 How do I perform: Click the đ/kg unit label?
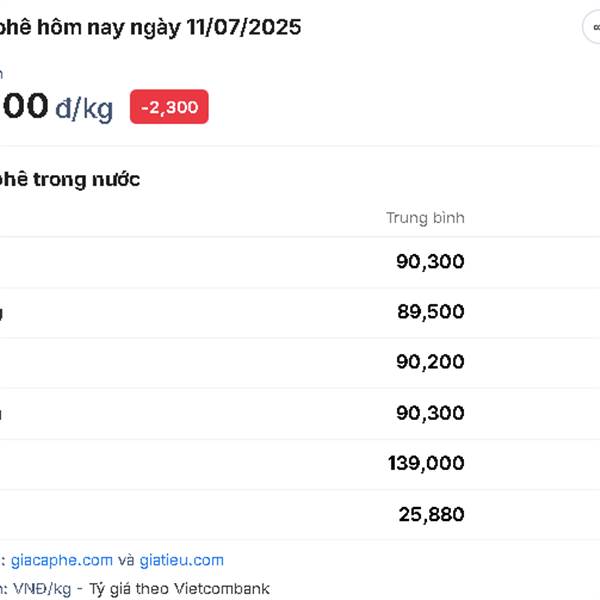84,108
